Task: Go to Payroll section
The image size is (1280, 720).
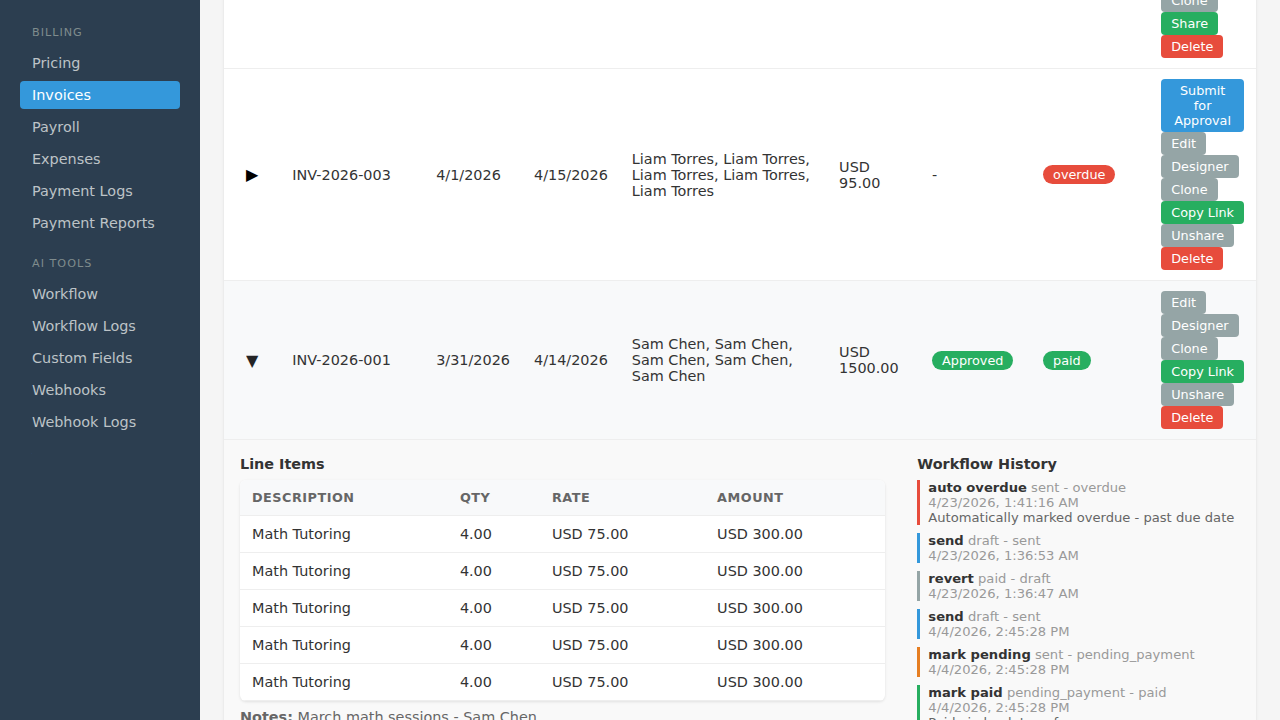Action: pos(100,127)
